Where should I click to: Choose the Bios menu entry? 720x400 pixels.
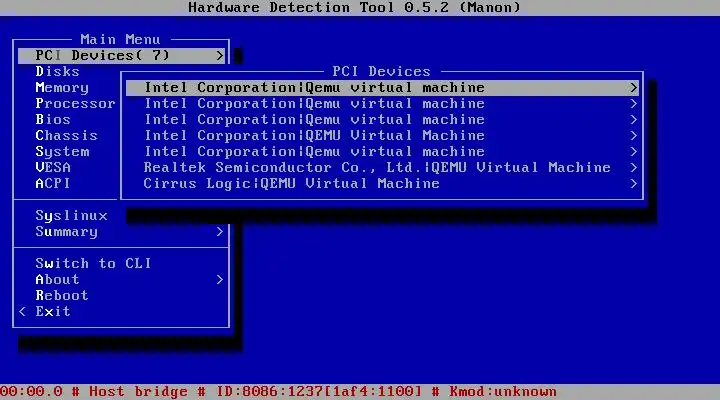(53, 119)
